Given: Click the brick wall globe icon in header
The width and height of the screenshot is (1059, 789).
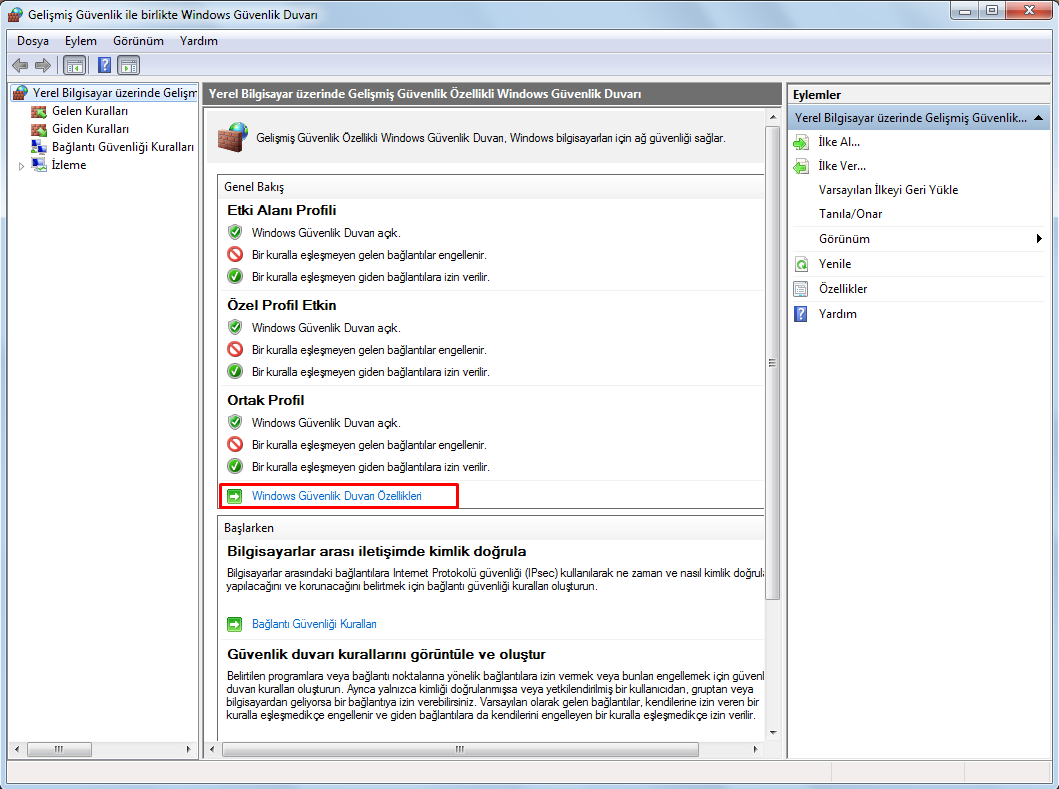Looking at the screenshot, I should click(x=233, y=137).
